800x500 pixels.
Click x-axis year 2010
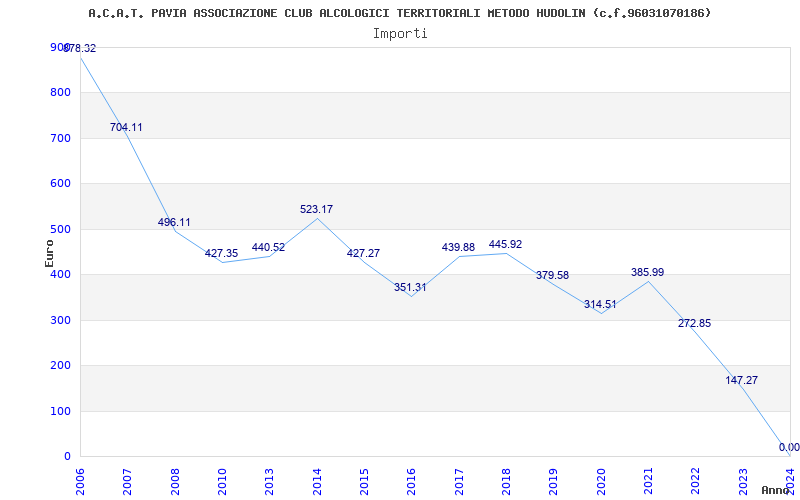[x=222, y=482]
